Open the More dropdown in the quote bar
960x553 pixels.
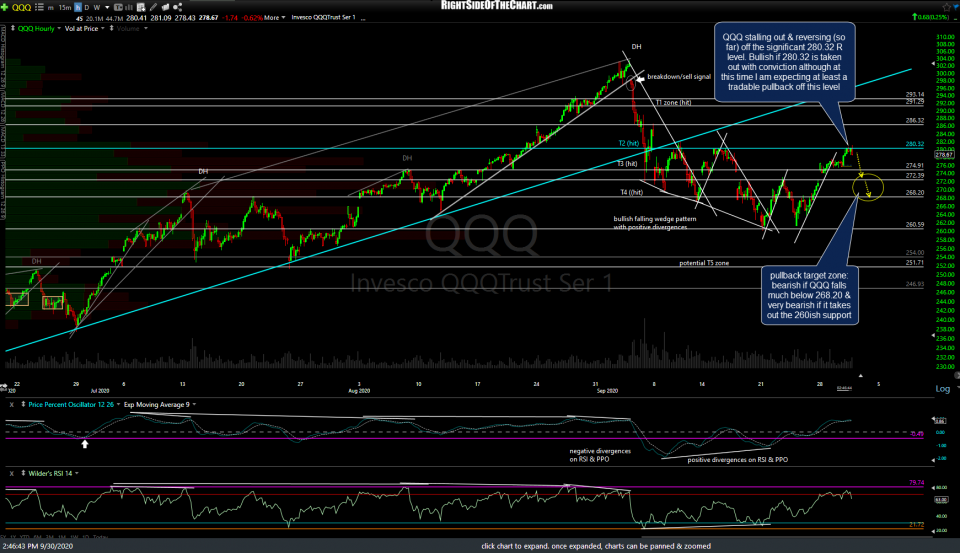pyautogui.click(x=274, y=18)
